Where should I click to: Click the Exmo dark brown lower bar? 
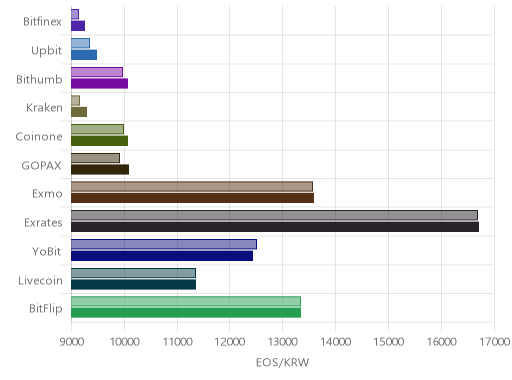[192, 198]
